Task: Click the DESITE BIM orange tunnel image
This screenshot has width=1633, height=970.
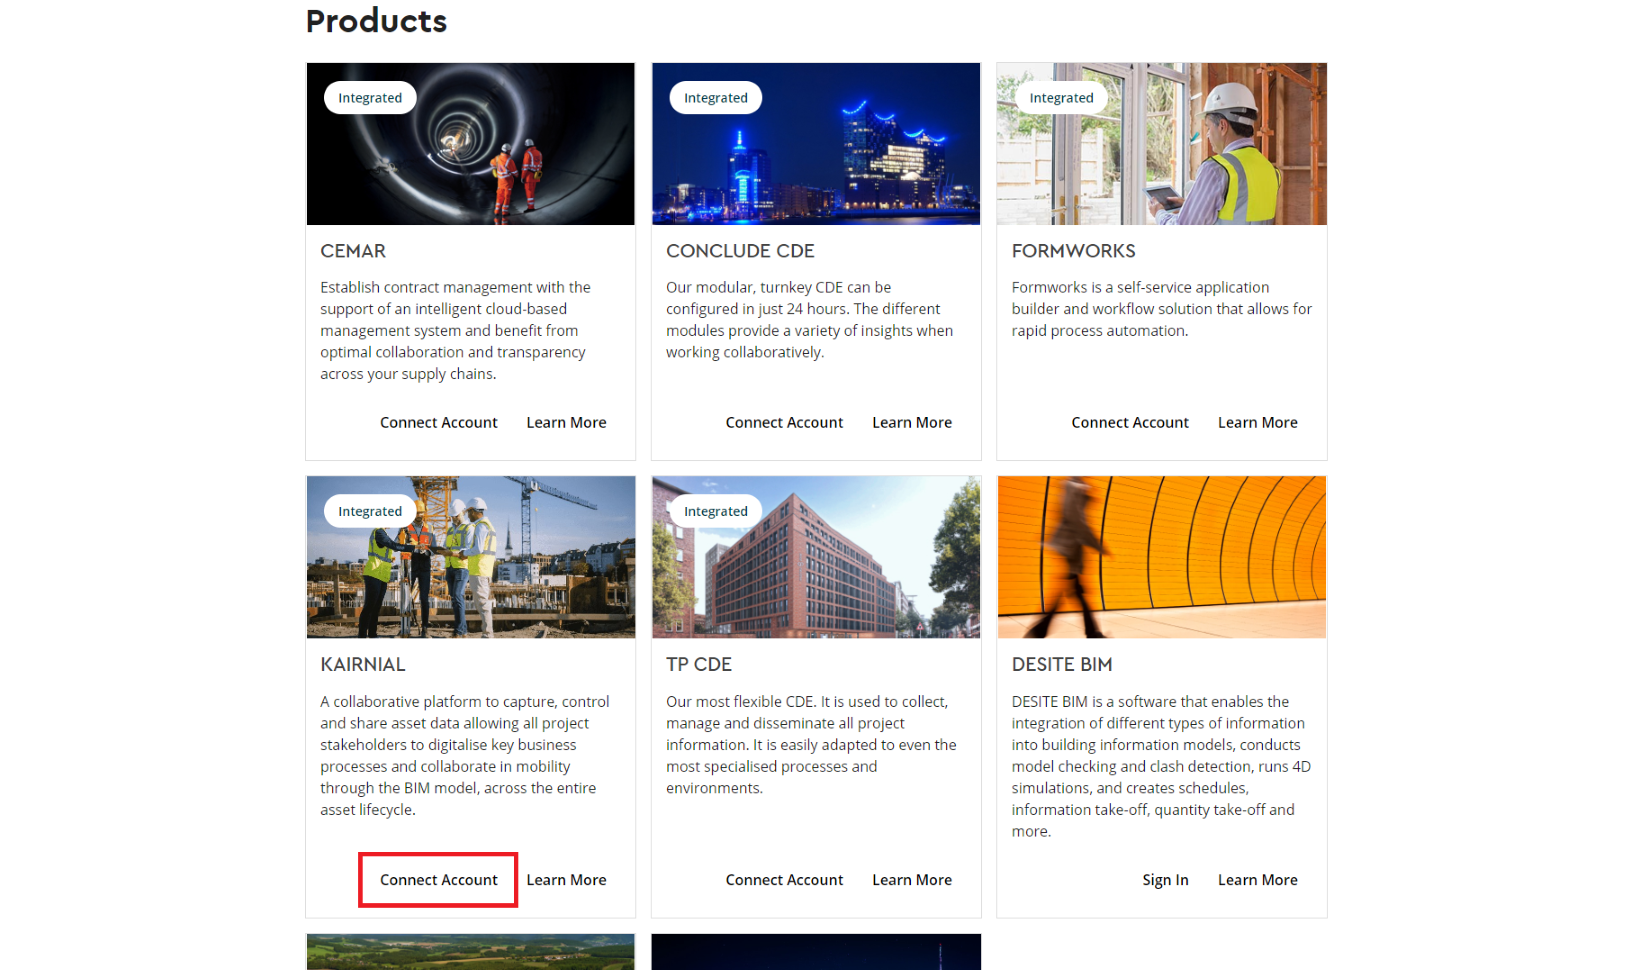Action: [x=1161, y=557]
